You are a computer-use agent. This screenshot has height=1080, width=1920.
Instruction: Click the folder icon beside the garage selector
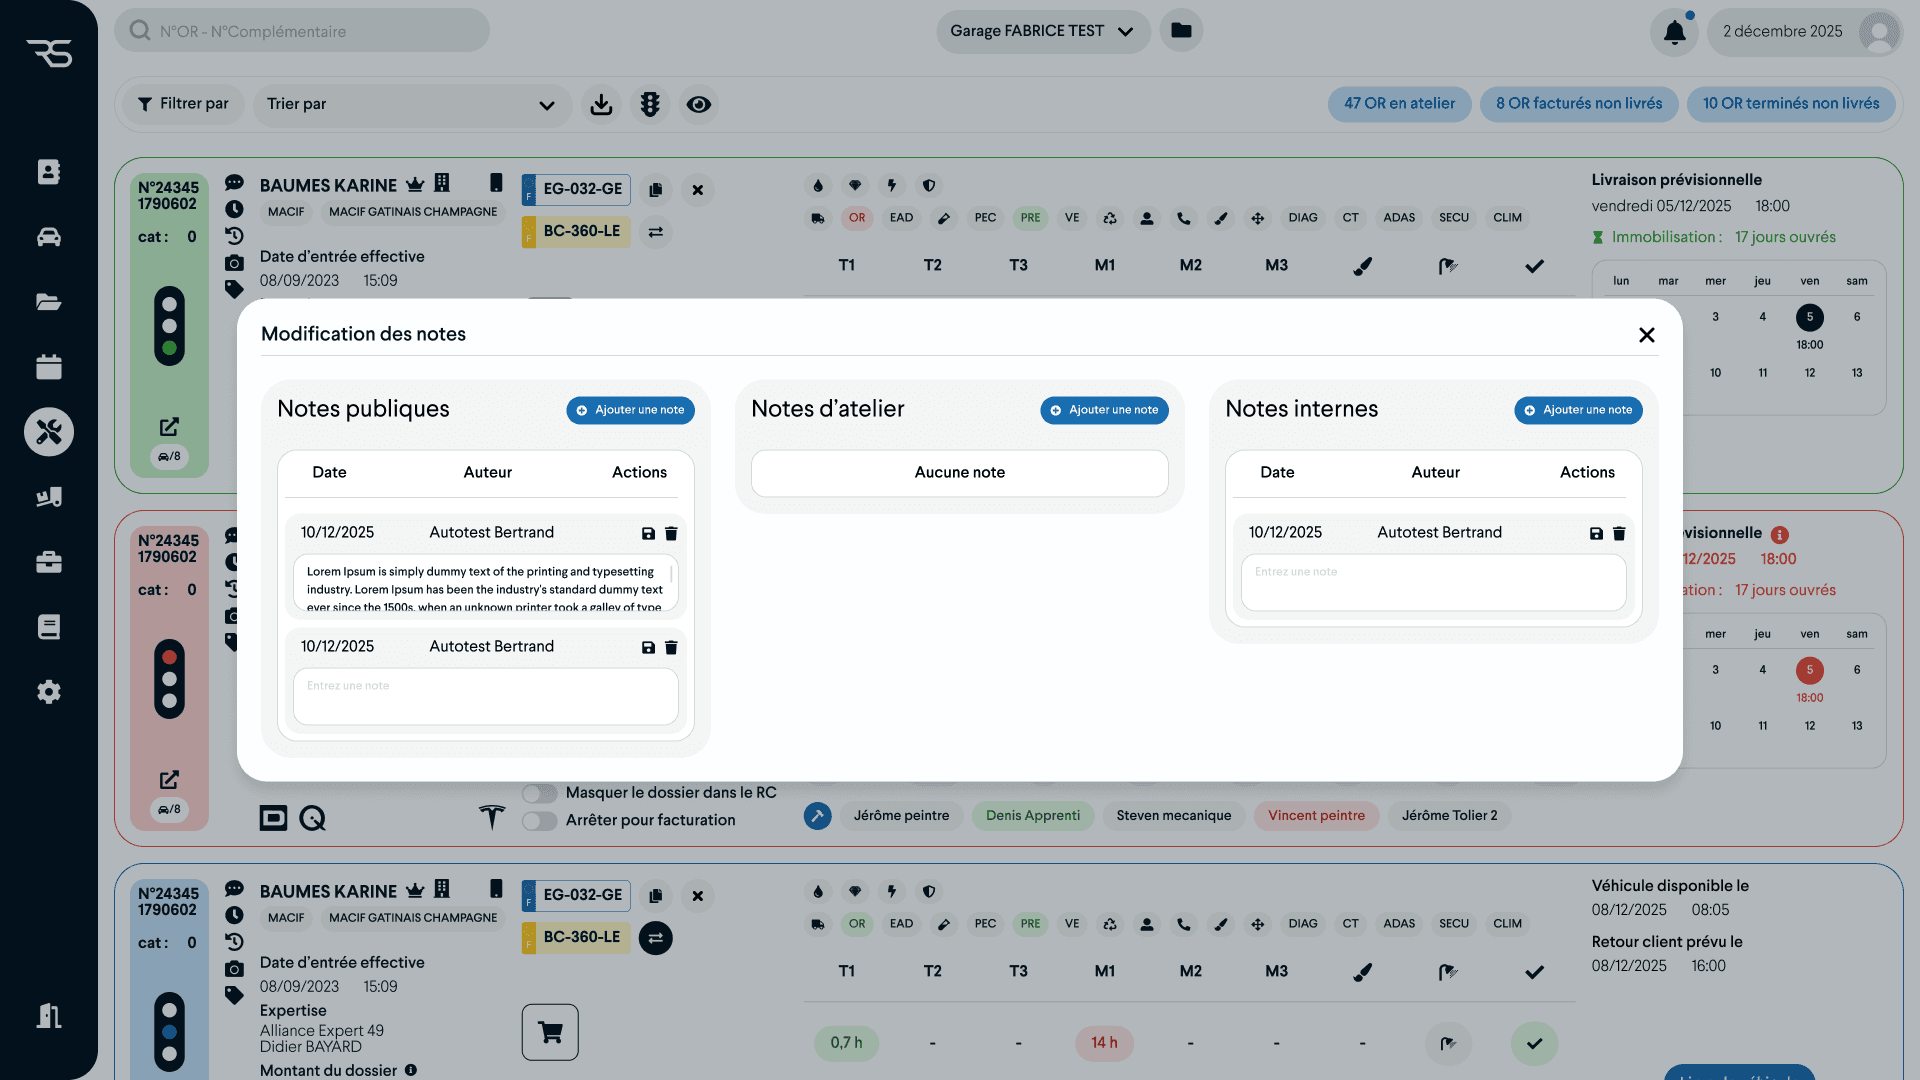coord(1181,31)
